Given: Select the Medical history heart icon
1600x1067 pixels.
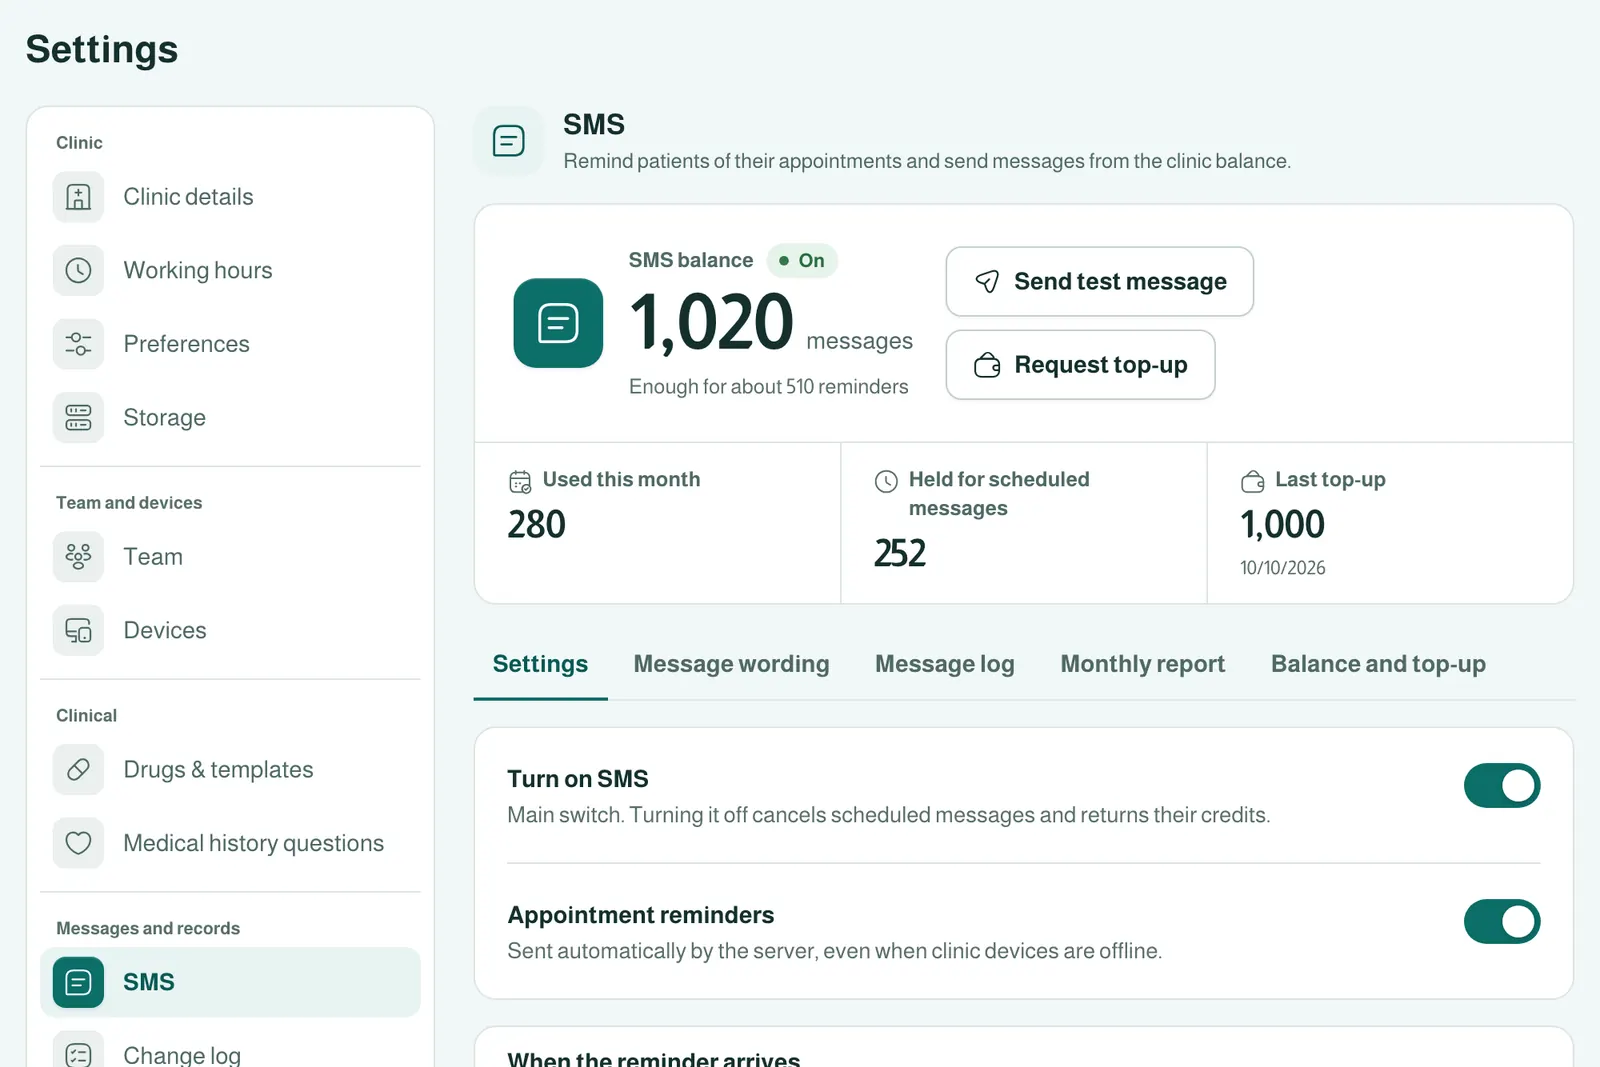Looking at the screenshot, I should 78,843.
